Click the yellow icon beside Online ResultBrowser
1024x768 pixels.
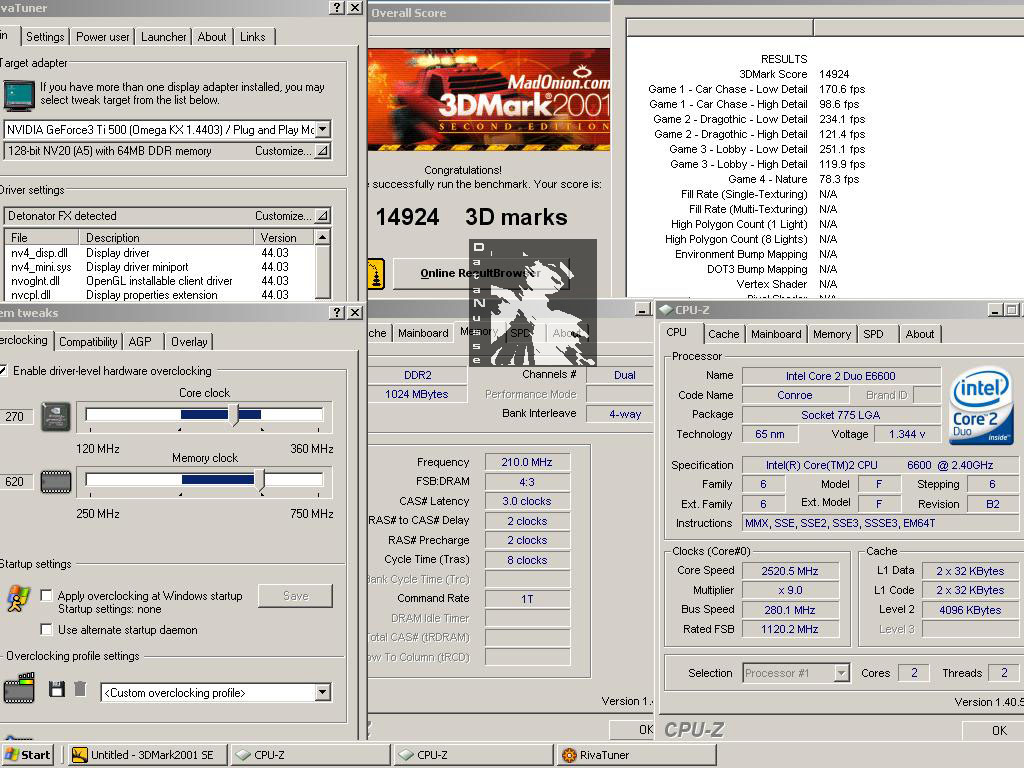[x=376, y=274]
